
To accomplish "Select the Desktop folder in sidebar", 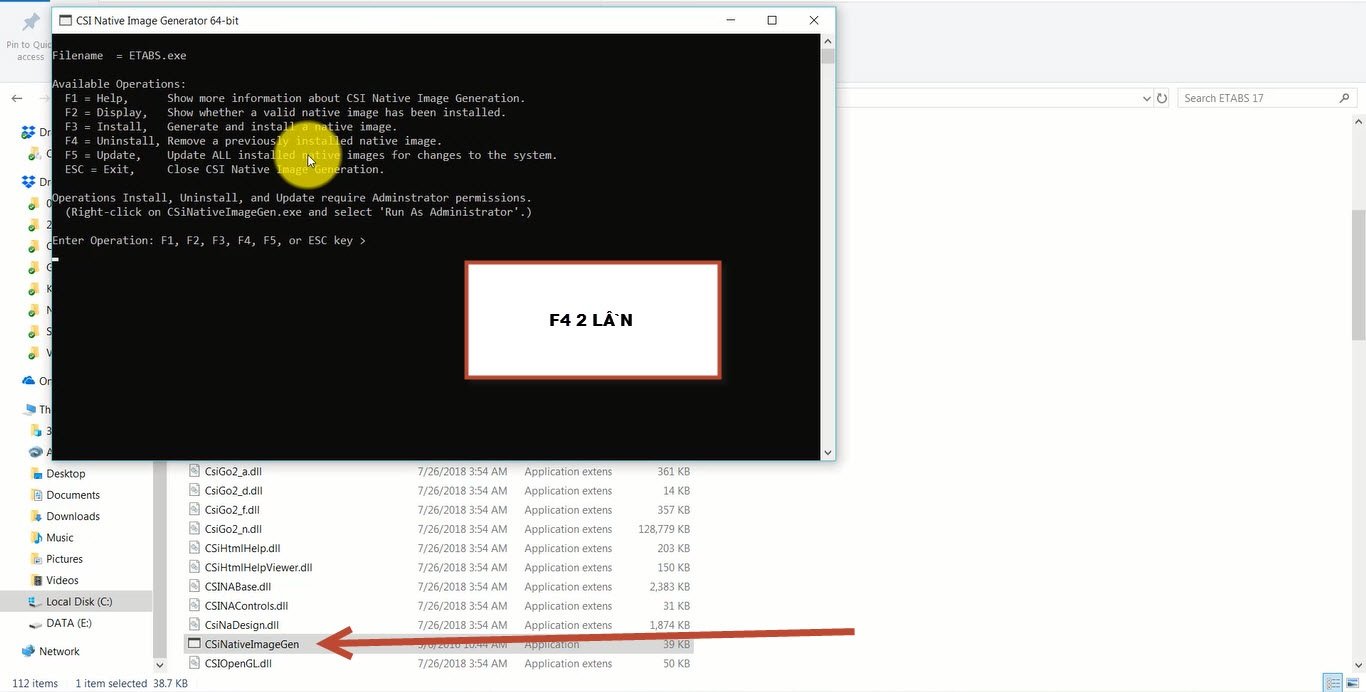I will pyautogui.click(x=66, y=474).
